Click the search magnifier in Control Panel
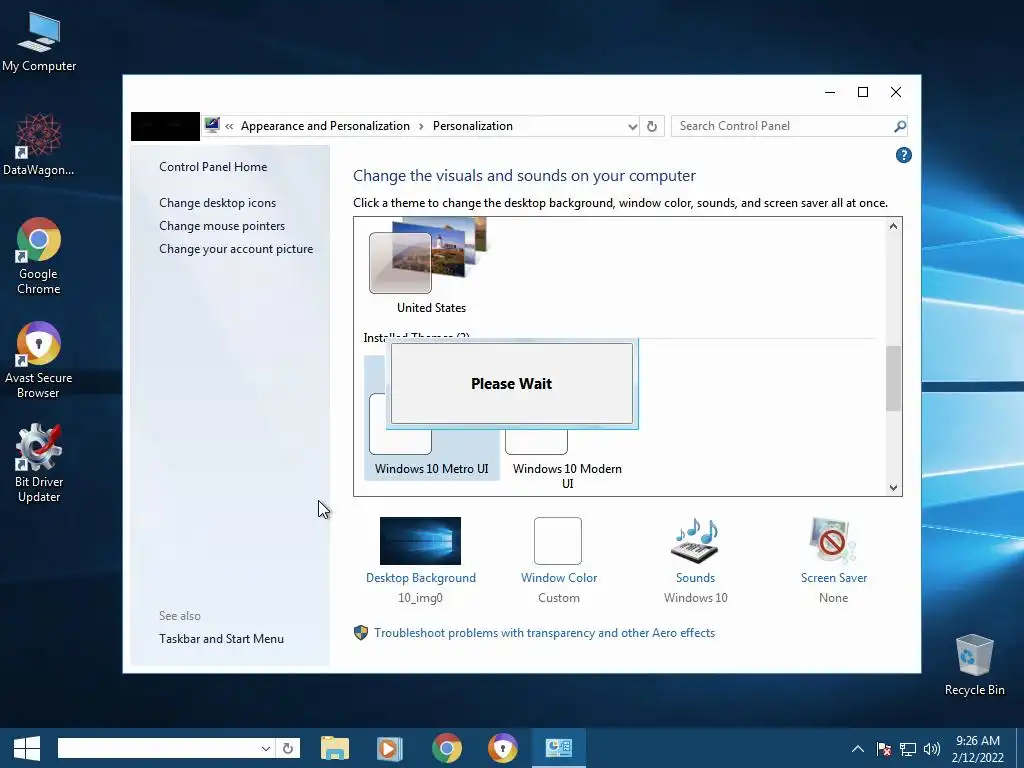This screenshot has width=1024, height=768. pos(900,126)
